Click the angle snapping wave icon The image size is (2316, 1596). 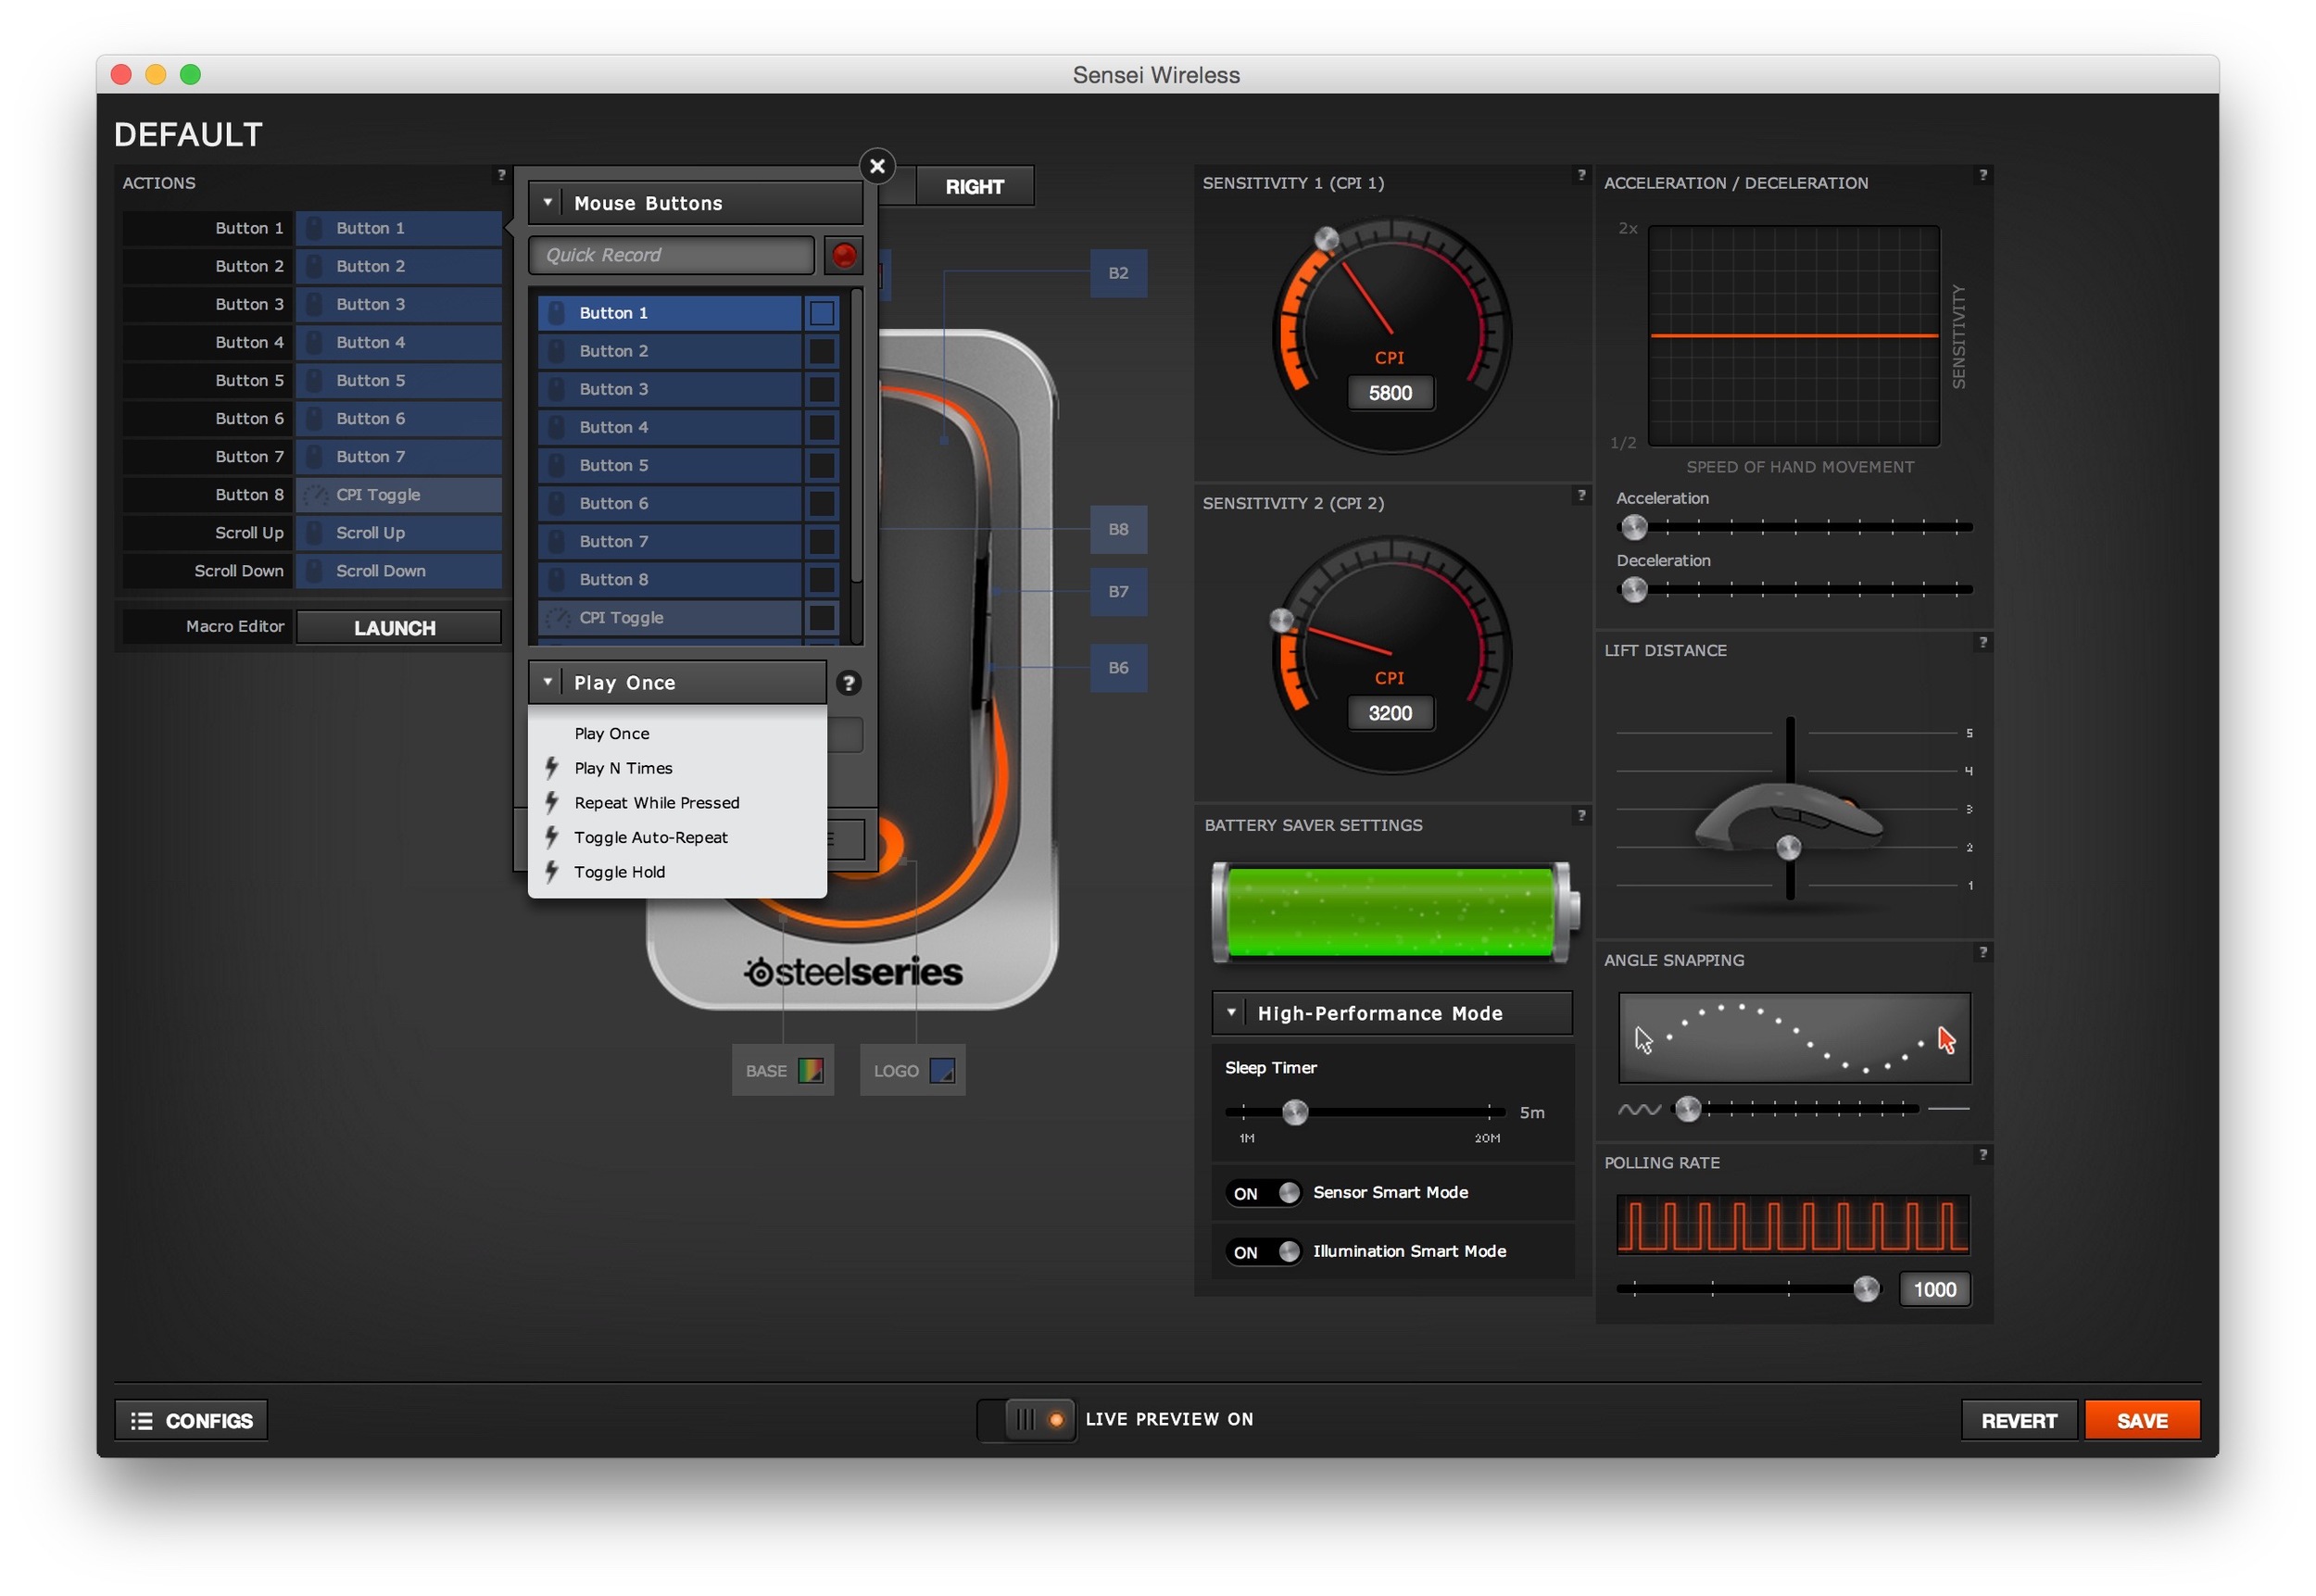click(x=1639, y=1110)
